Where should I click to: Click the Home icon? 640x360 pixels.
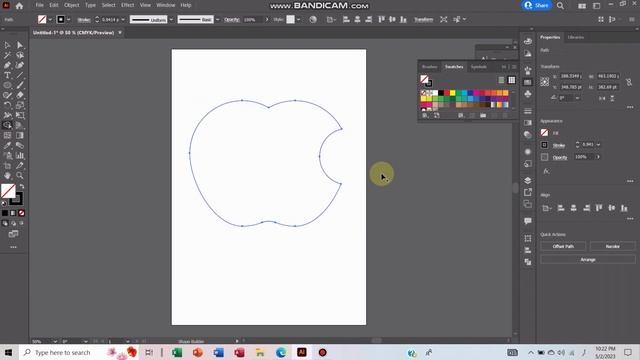pos(19,6)
